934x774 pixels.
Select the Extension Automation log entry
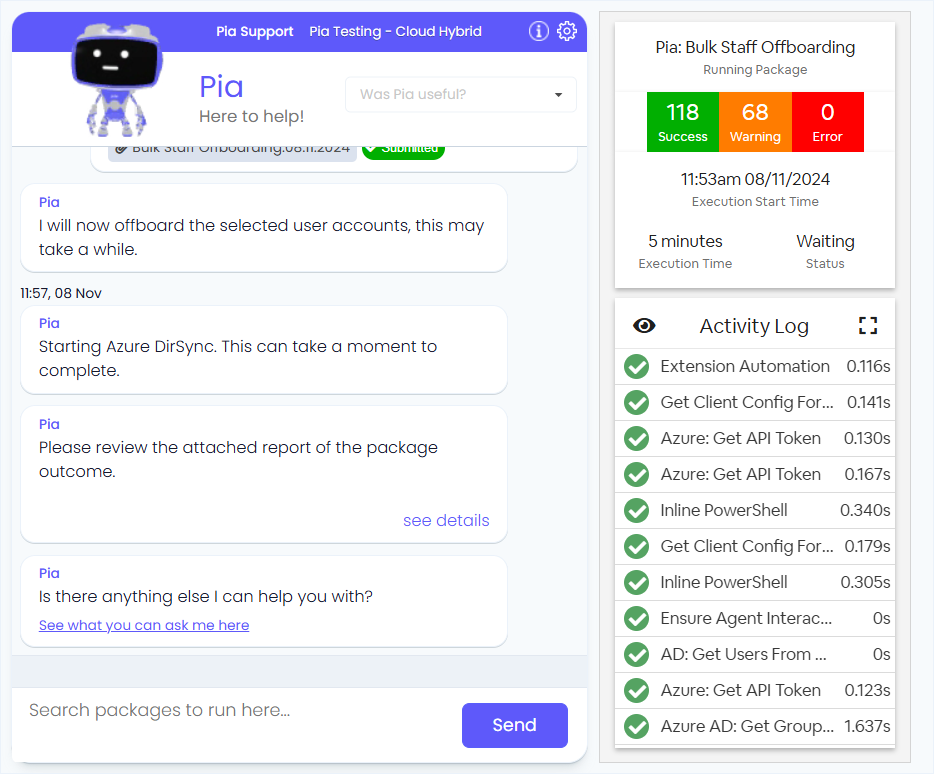tap(755, 366)
